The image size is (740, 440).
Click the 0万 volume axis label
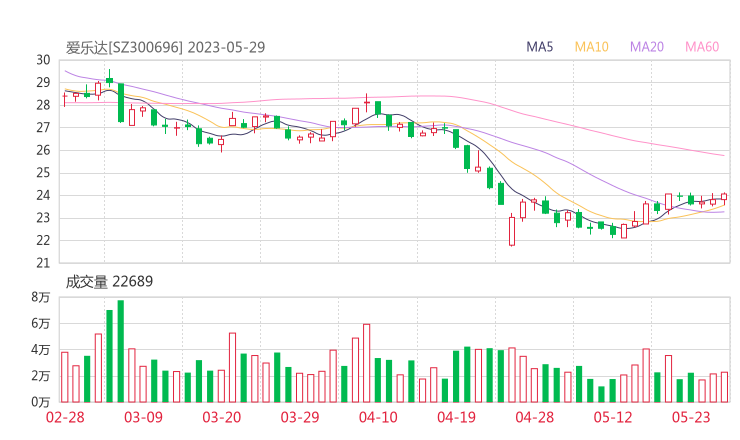(41, 402)
